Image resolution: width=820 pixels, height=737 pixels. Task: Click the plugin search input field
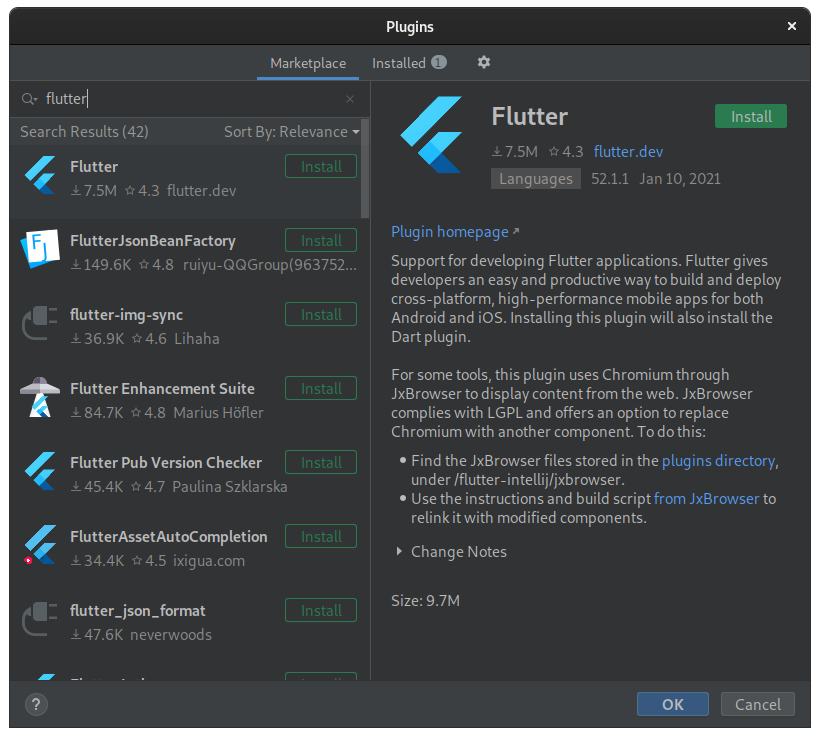tap(190, 99)
